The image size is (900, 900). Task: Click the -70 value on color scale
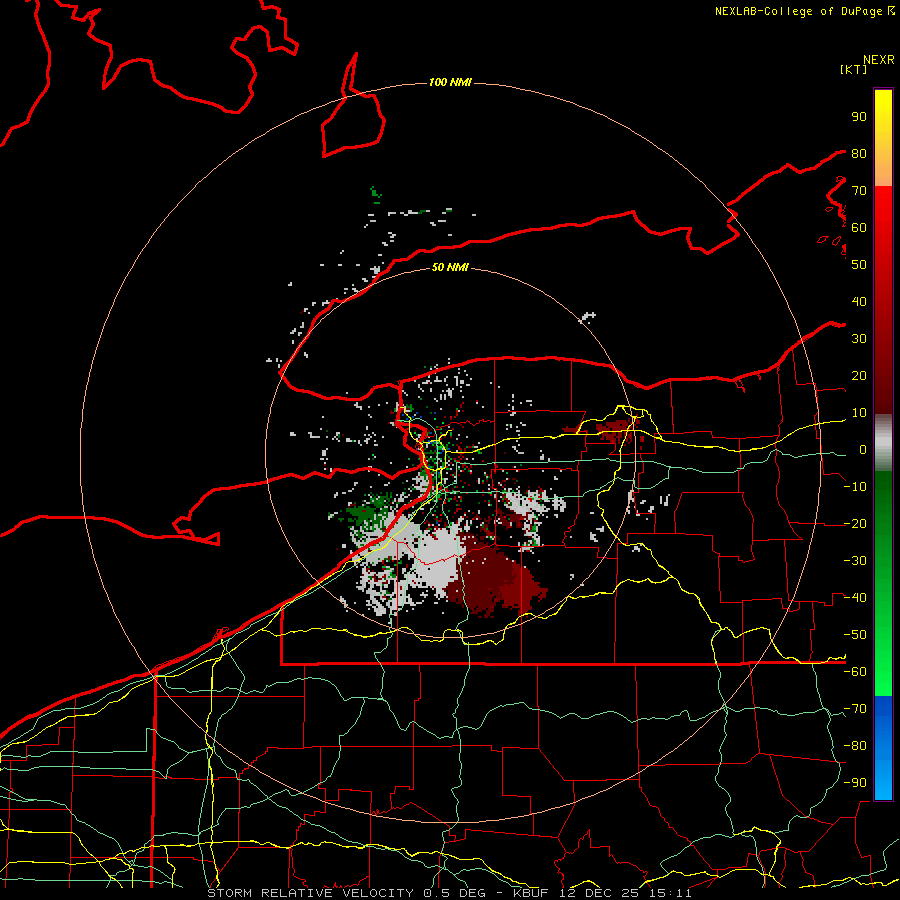pos(855,709)
